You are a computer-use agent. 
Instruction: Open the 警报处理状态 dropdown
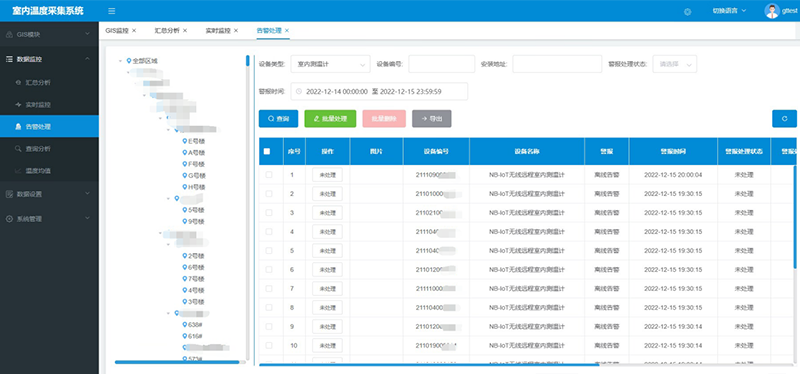coord(674,64)
